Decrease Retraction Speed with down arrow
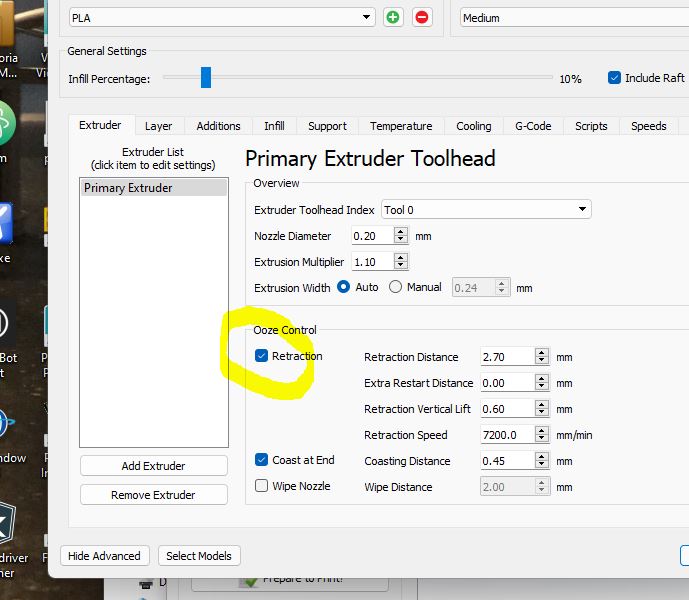This screenshot has width=689, height=600. (542, 439)
